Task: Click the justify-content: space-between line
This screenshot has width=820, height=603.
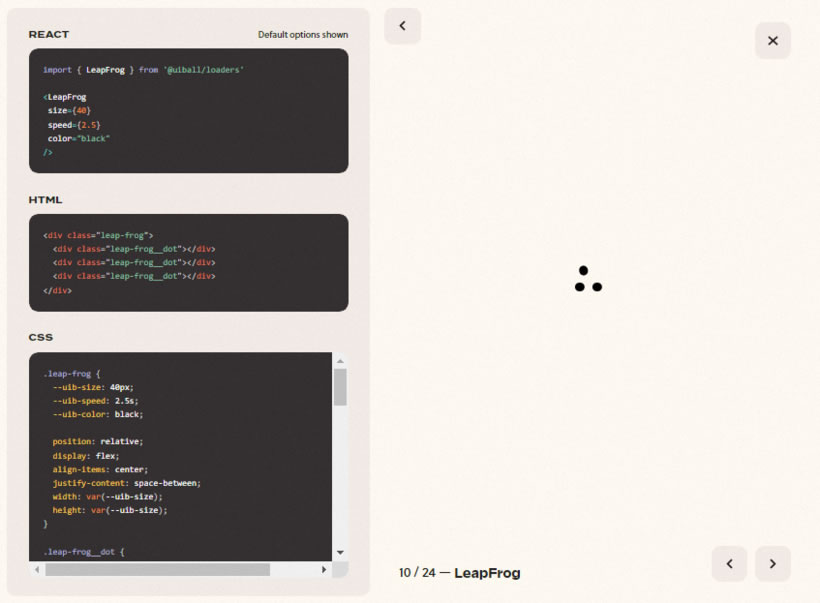Action: (127, 483)
